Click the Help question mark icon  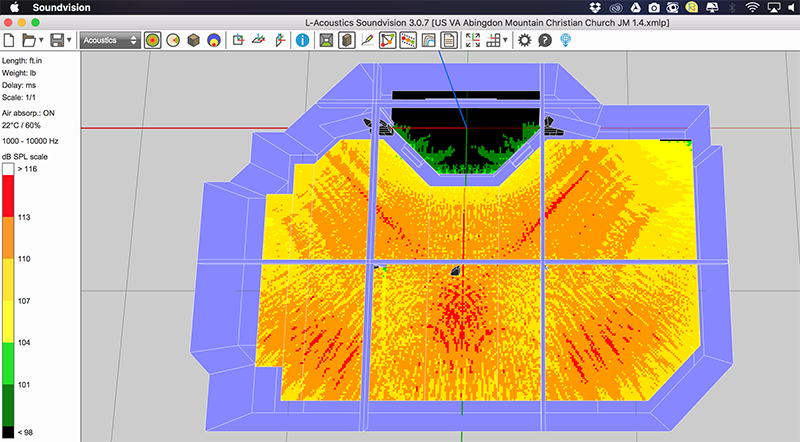point(545,41)
